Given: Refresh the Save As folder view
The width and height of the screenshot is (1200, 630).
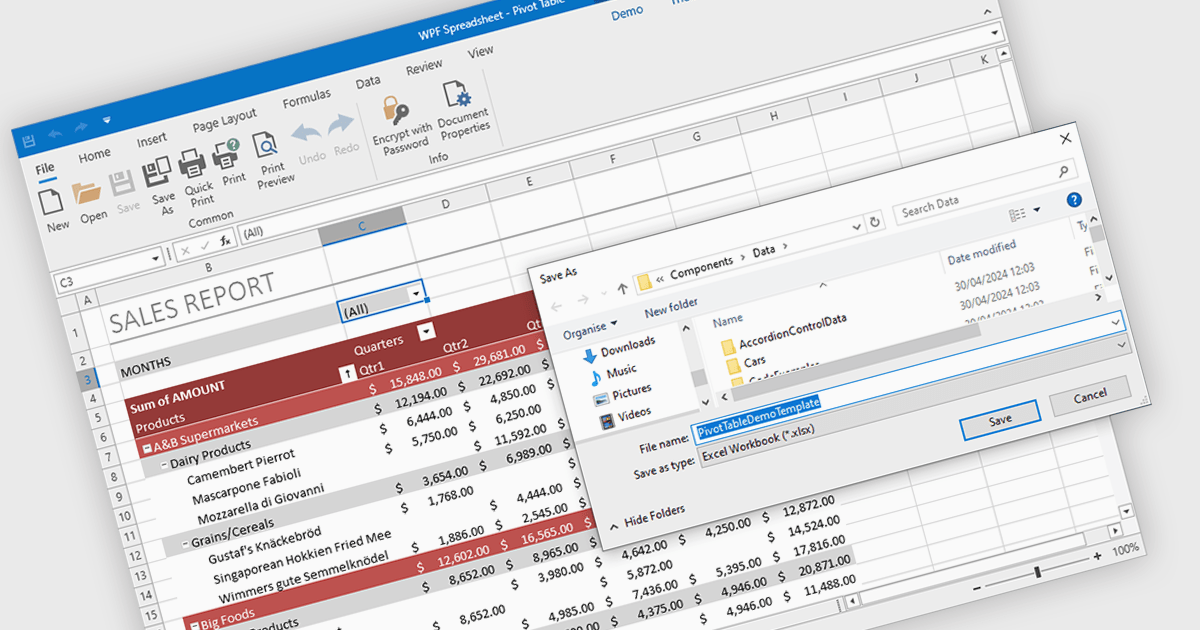Looking at the screenshot, I should (875, 222).
